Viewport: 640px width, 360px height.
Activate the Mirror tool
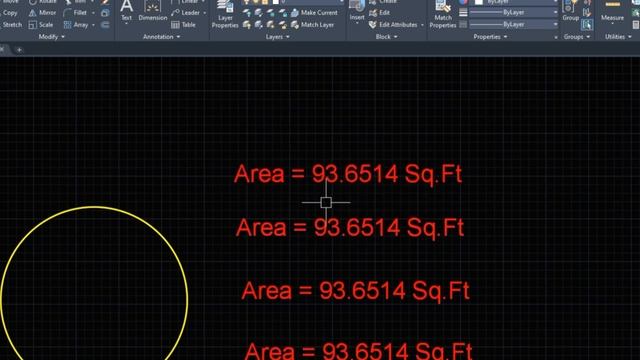click(42, 13)
